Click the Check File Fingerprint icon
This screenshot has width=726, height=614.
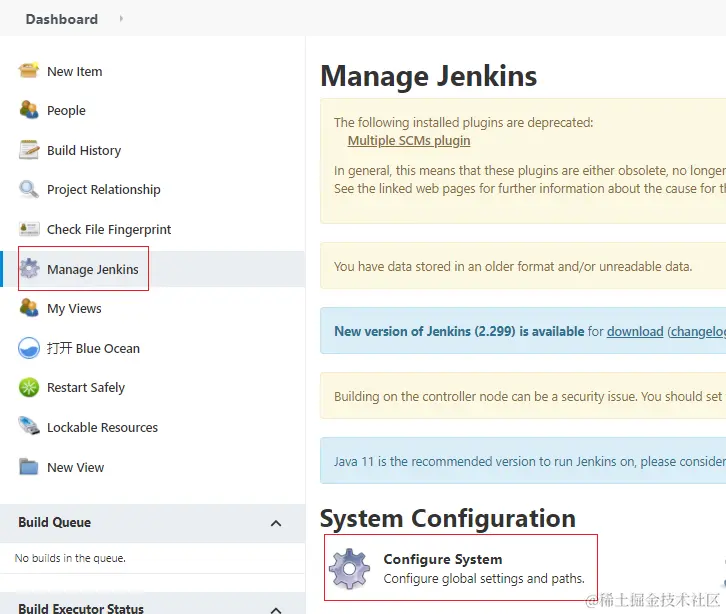(29, 229)
